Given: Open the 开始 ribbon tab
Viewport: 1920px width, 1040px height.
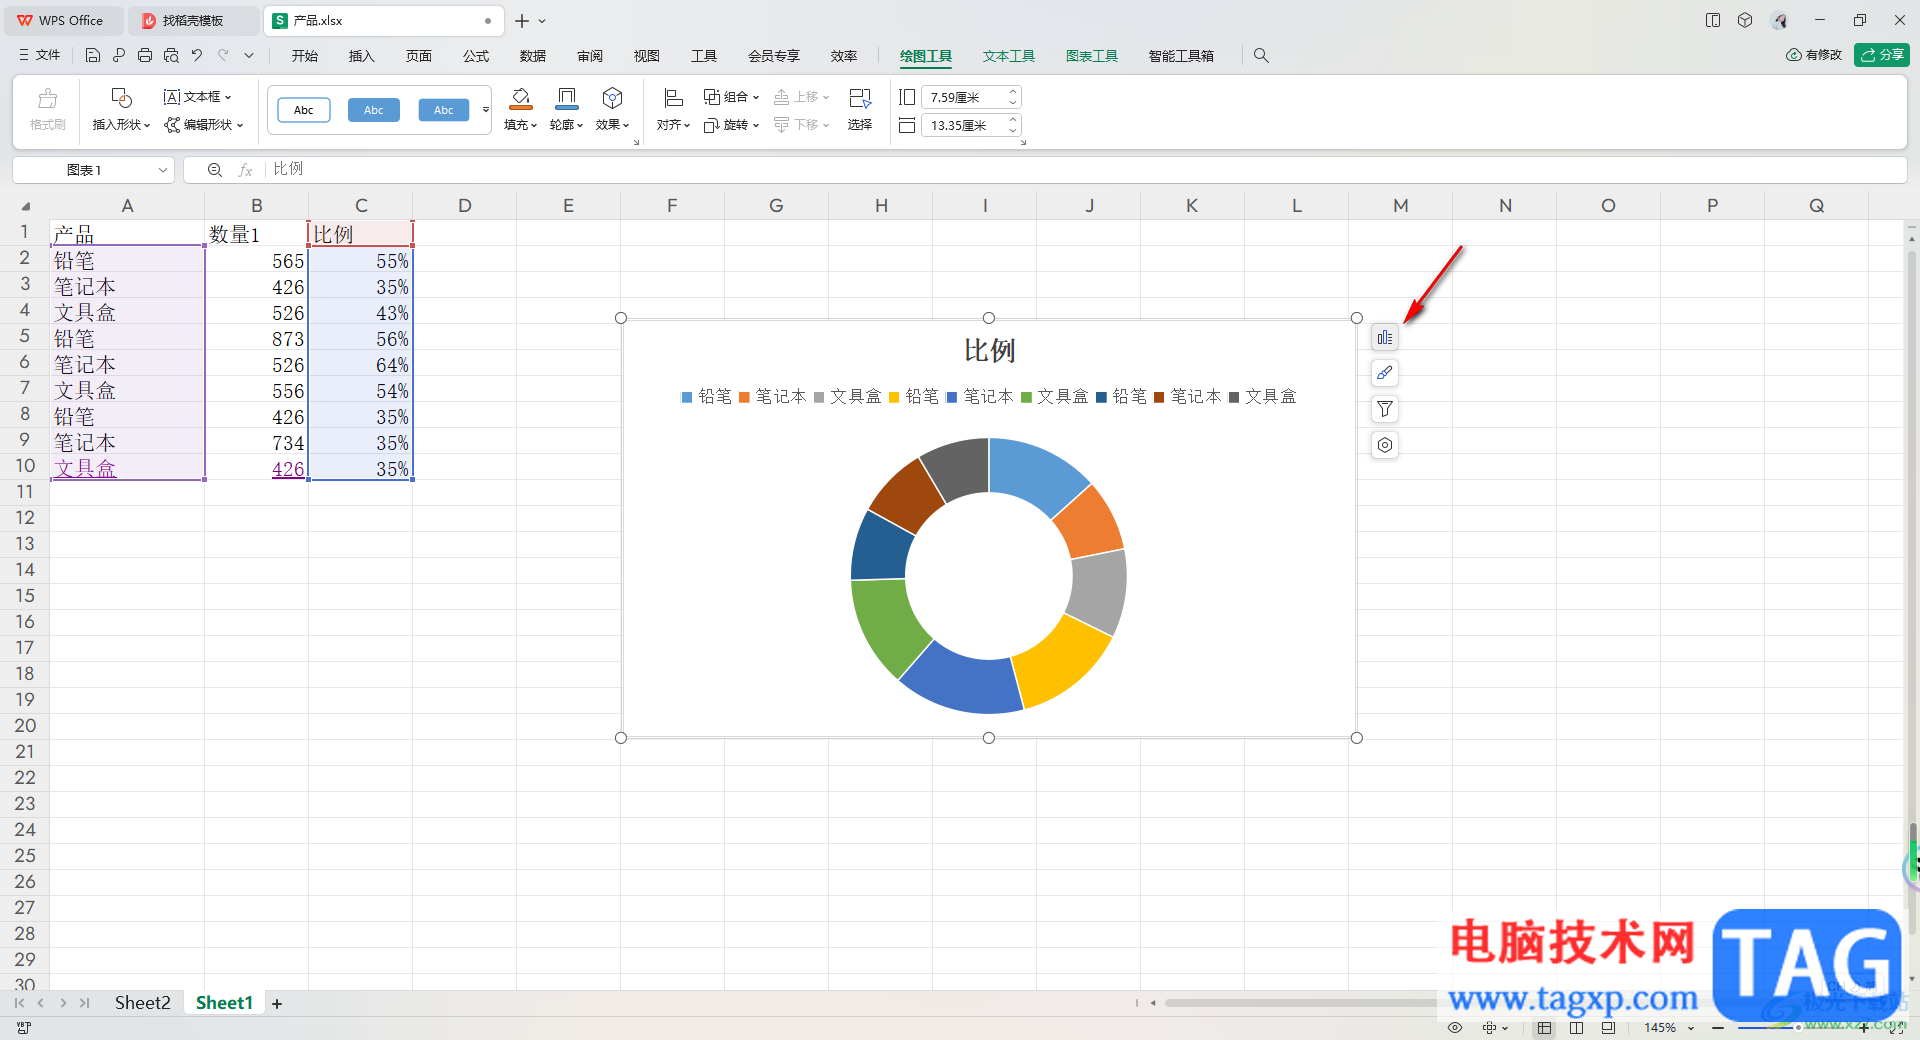Looking at the screenshot, I should [305, 56].
